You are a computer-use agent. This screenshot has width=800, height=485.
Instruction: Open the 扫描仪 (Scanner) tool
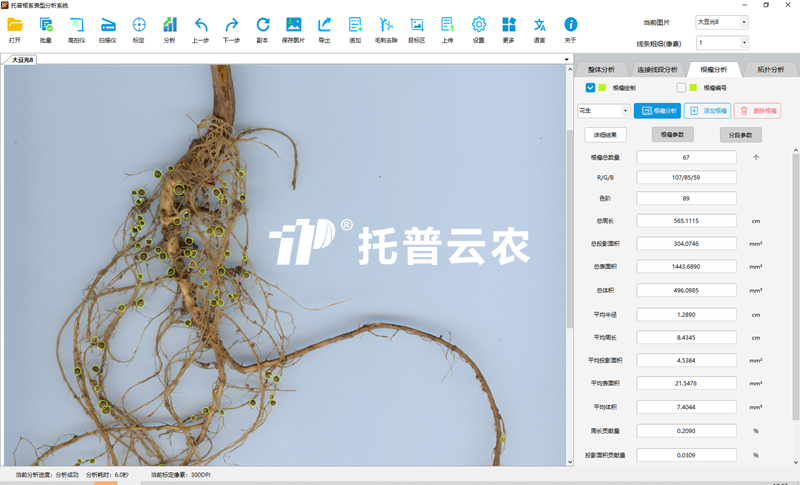coord(108,25)
